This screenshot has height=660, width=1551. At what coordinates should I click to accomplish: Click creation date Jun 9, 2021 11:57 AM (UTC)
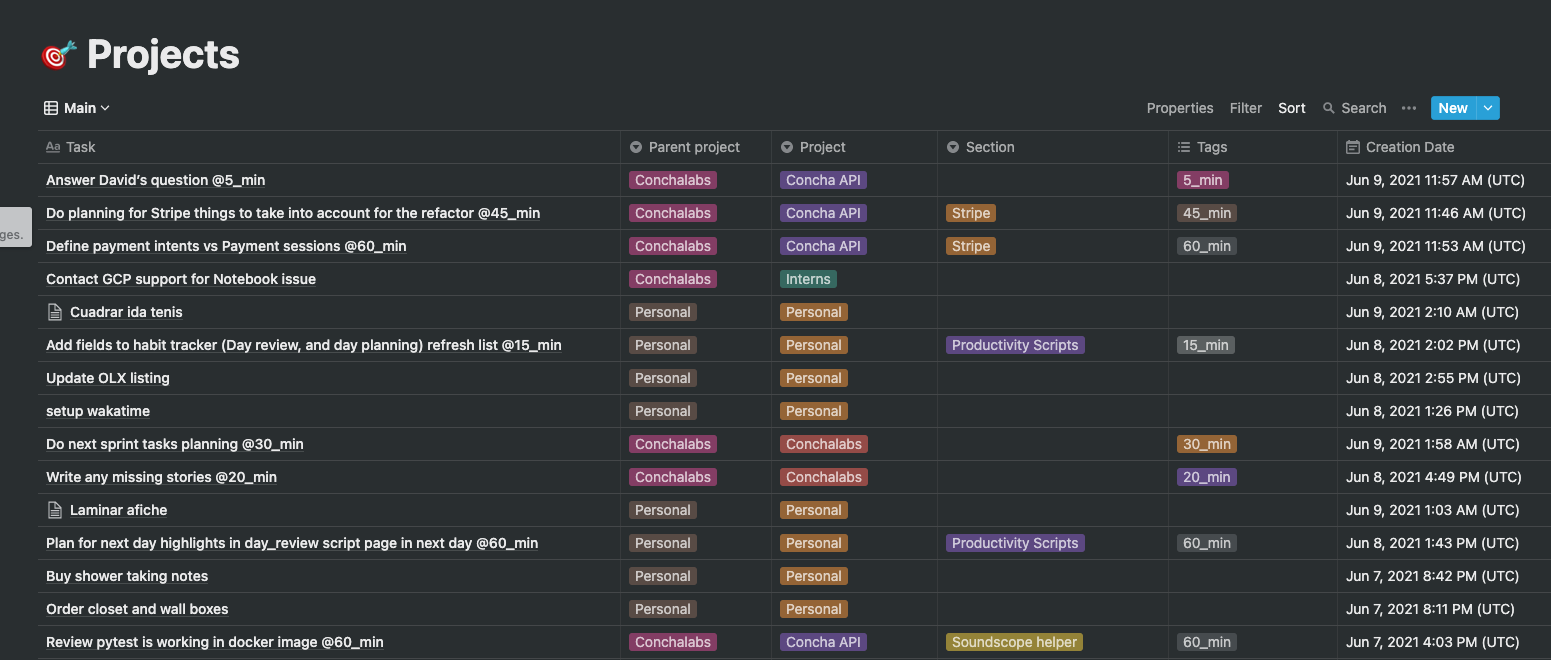[1436, 180]
